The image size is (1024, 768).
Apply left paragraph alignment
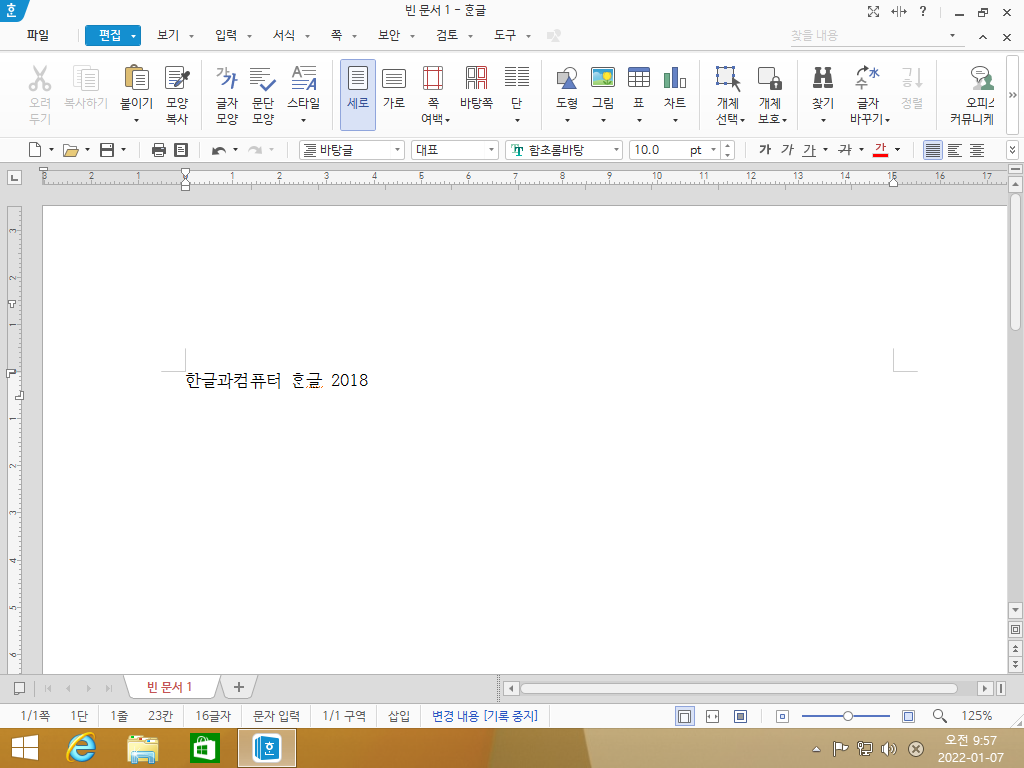tap(955, 150)
